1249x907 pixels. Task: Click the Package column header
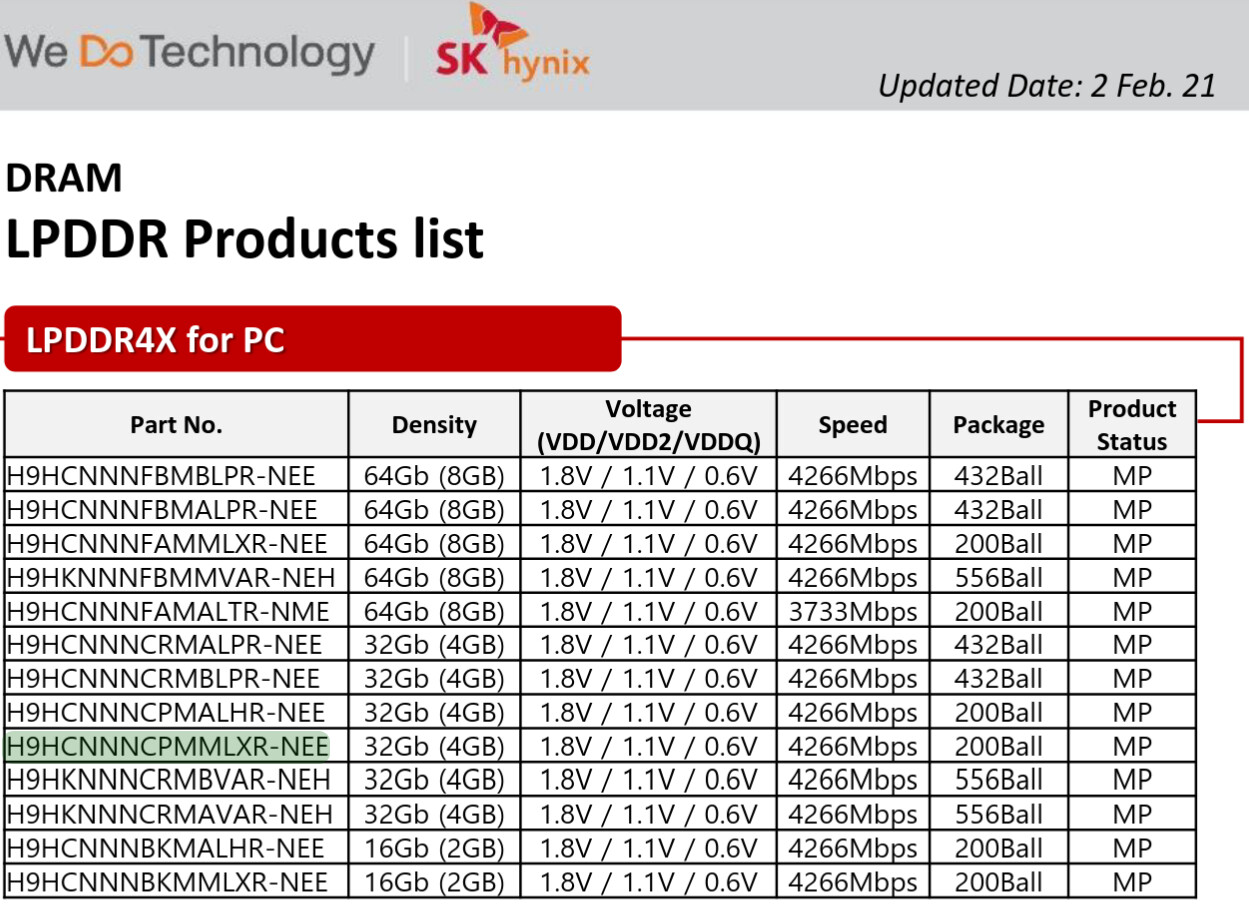pyautogui.click(x=998, y=425)
